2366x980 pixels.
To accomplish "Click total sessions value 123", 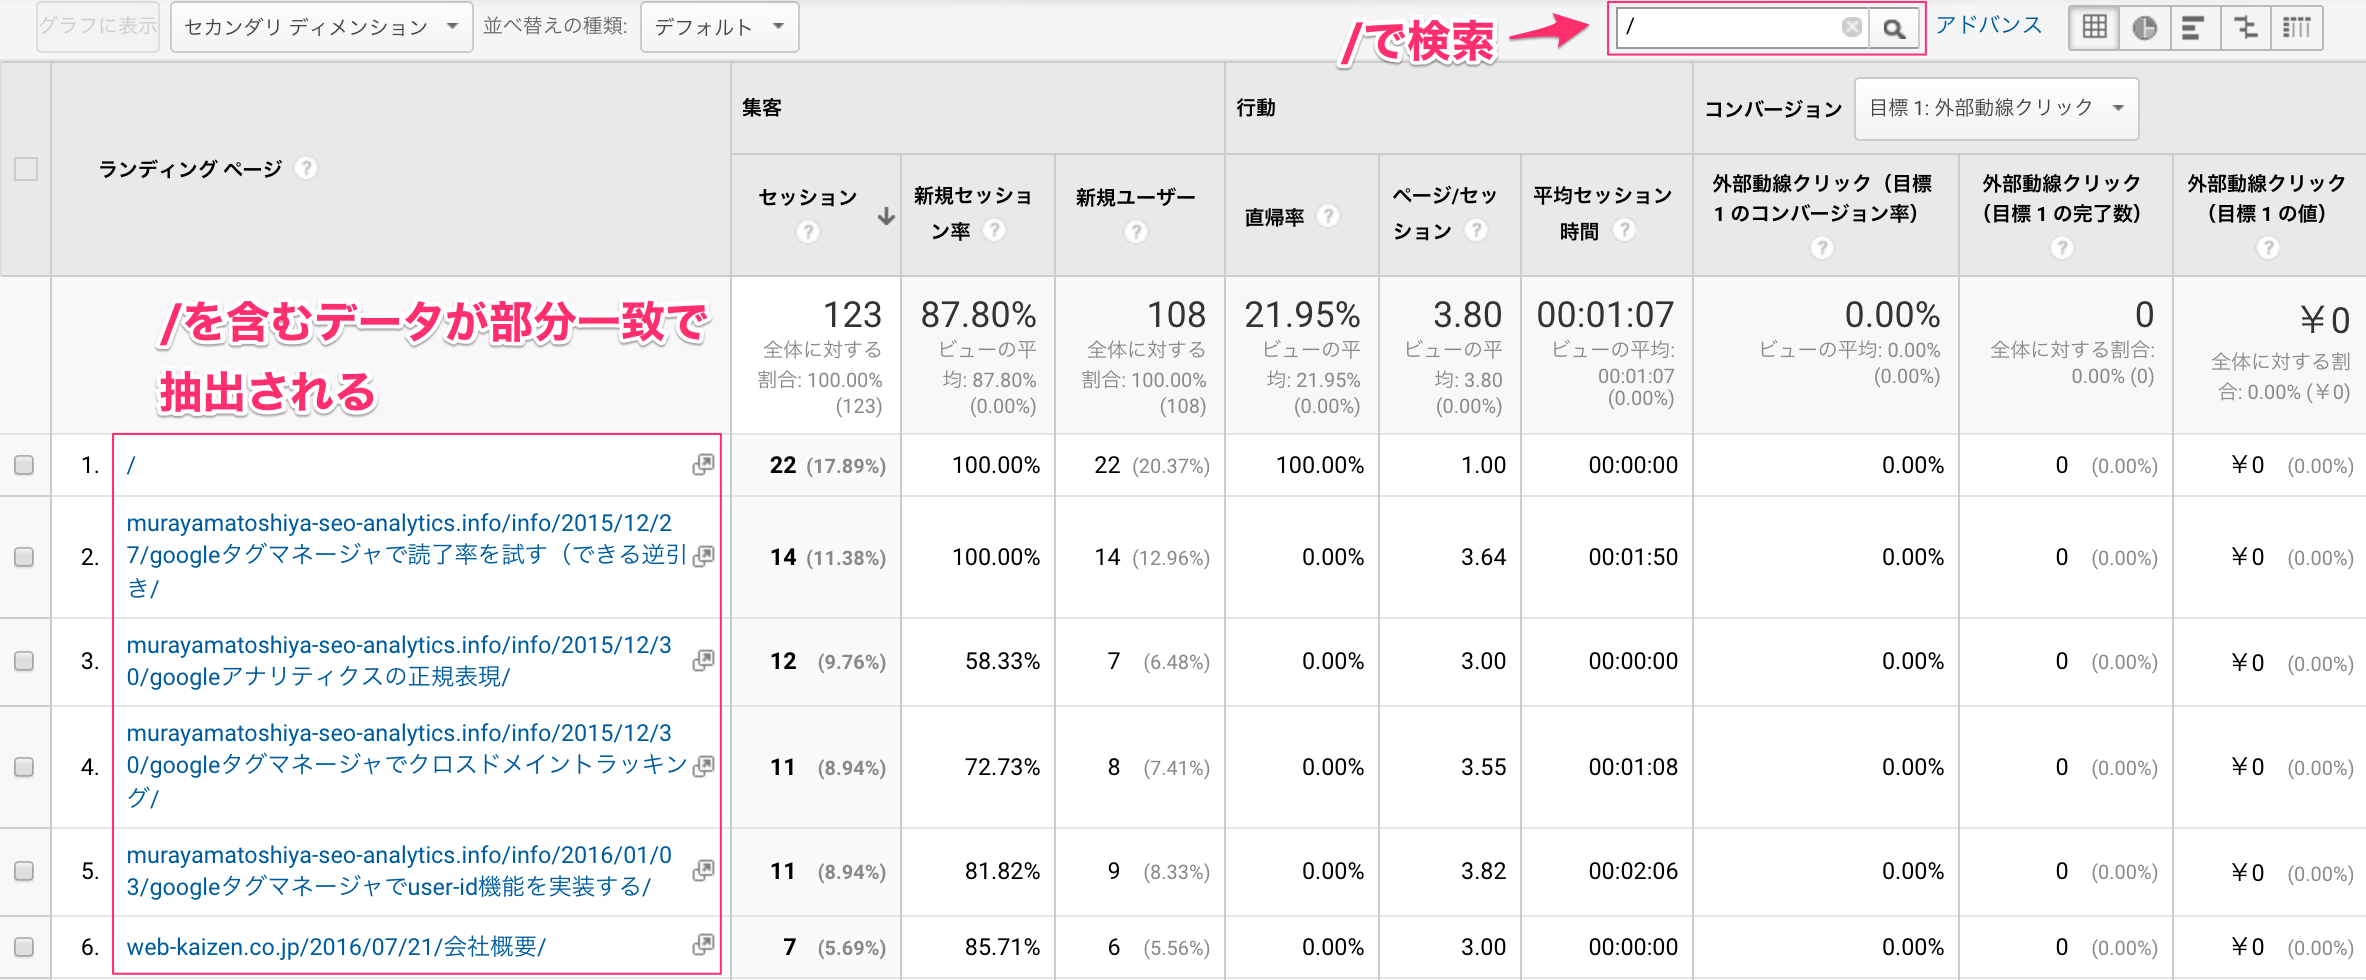I will pos(852,315).
